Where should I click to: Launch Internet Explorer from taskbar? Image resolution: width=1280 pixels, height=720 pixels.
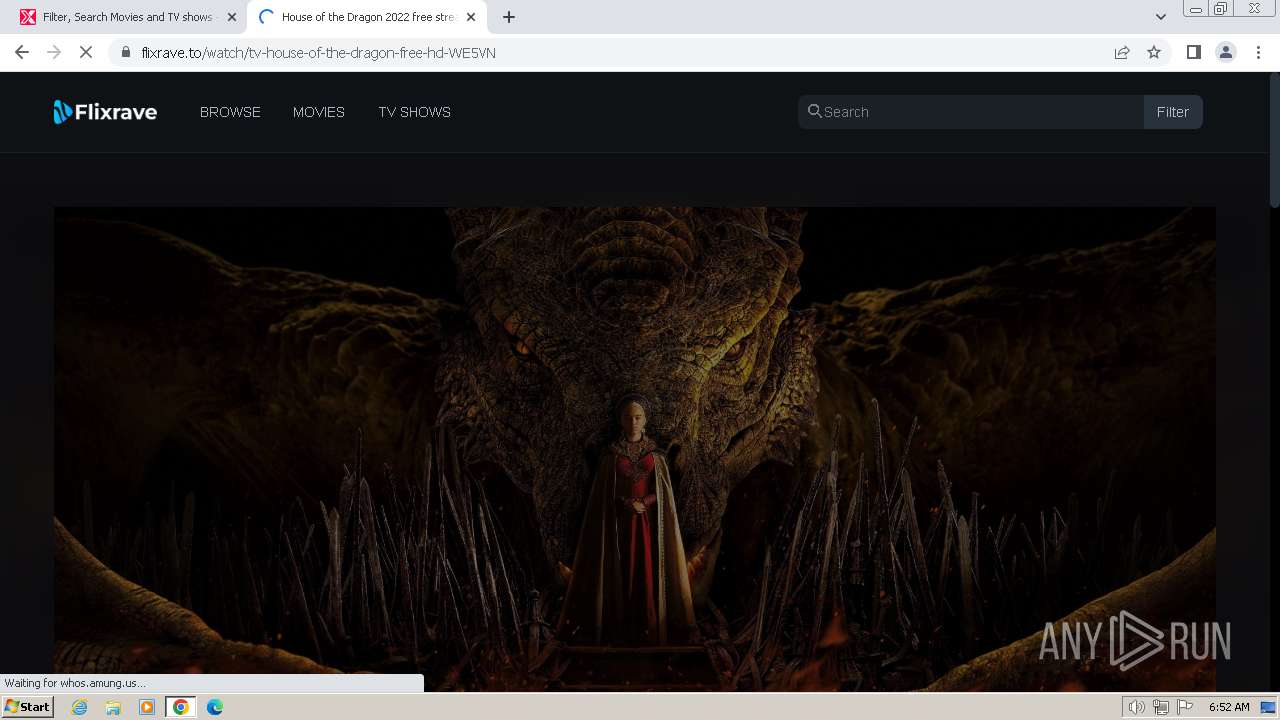coord(80,707)
